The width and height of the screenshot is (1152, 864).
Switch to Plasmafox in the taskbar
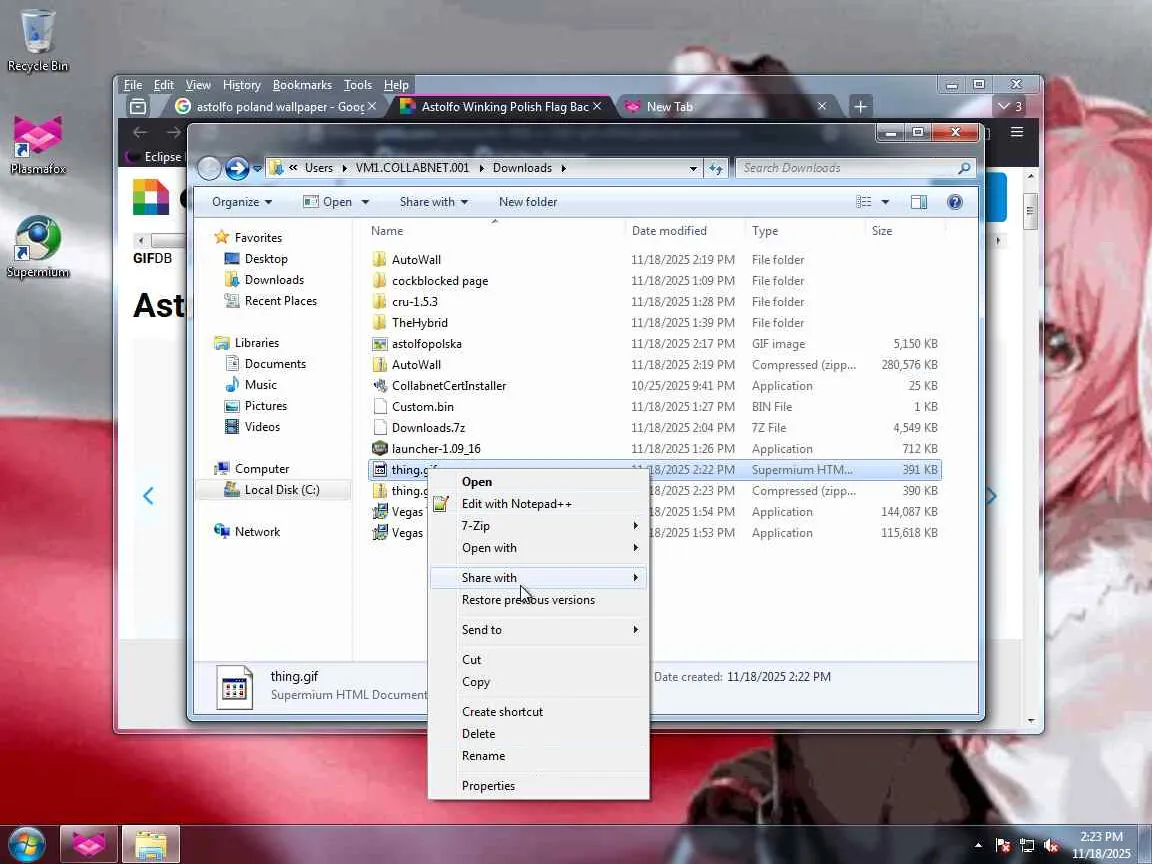pyautogui.click(x=88, y=844)
